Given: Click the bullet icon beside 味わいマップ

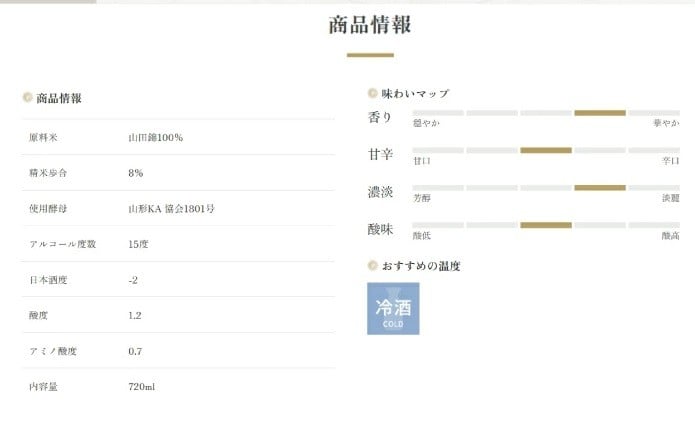Looking at the screenshot, I should [372, 93].
